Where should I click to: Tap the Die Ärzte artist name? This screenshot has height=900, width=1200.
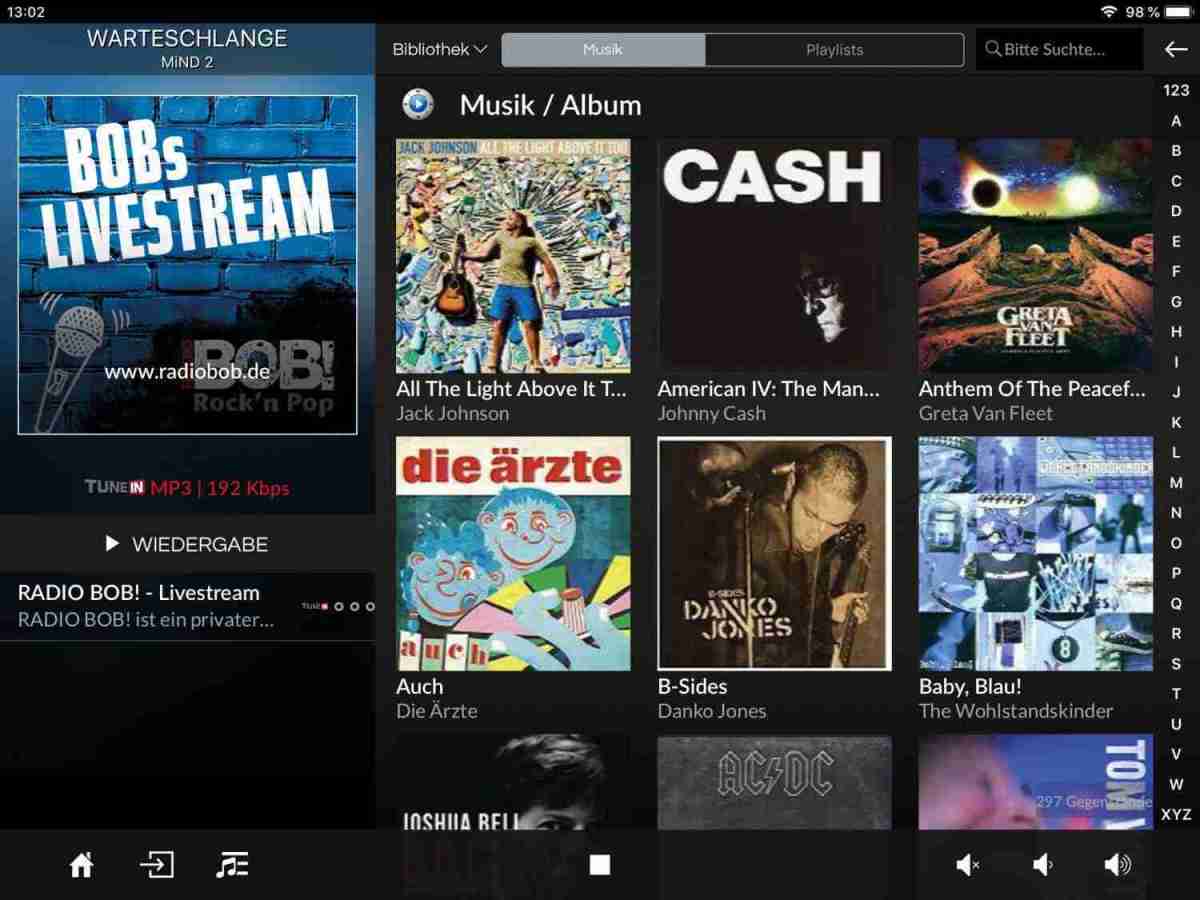pos(437,711)
